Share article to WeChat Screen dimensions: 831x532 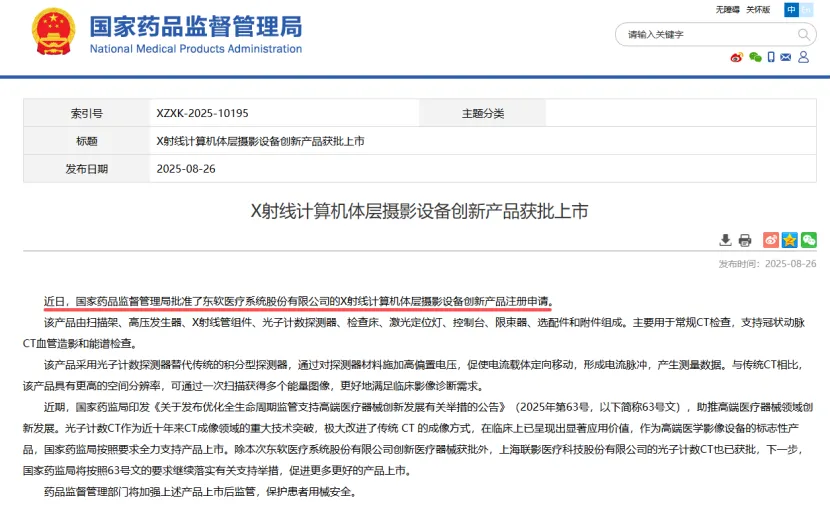pos(808,240)
